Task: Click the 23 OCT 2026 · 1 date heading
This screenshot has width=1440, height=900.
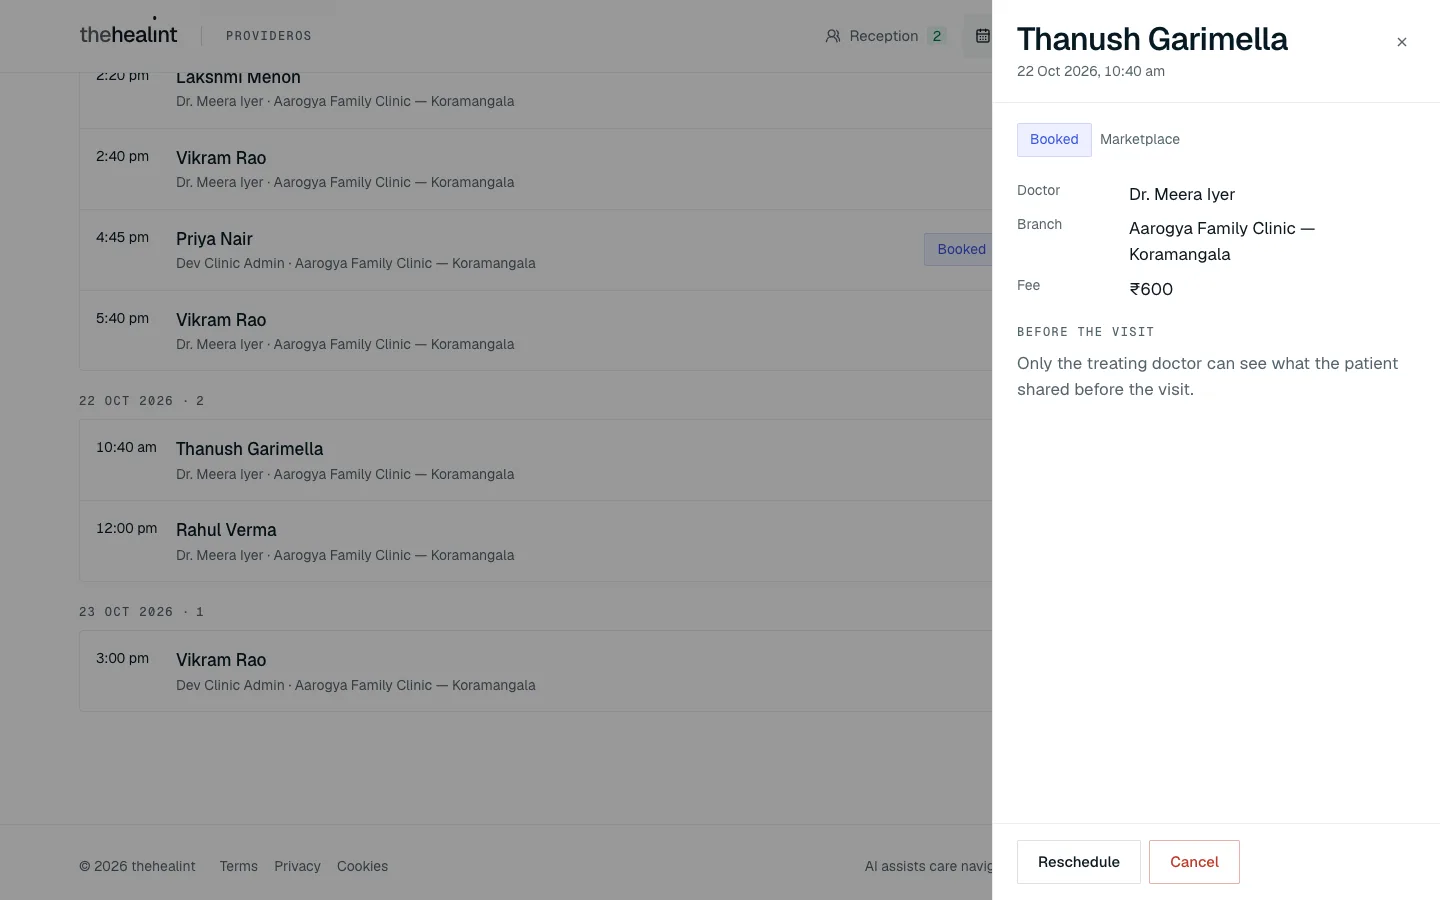Action: click(x=141, y=612)
